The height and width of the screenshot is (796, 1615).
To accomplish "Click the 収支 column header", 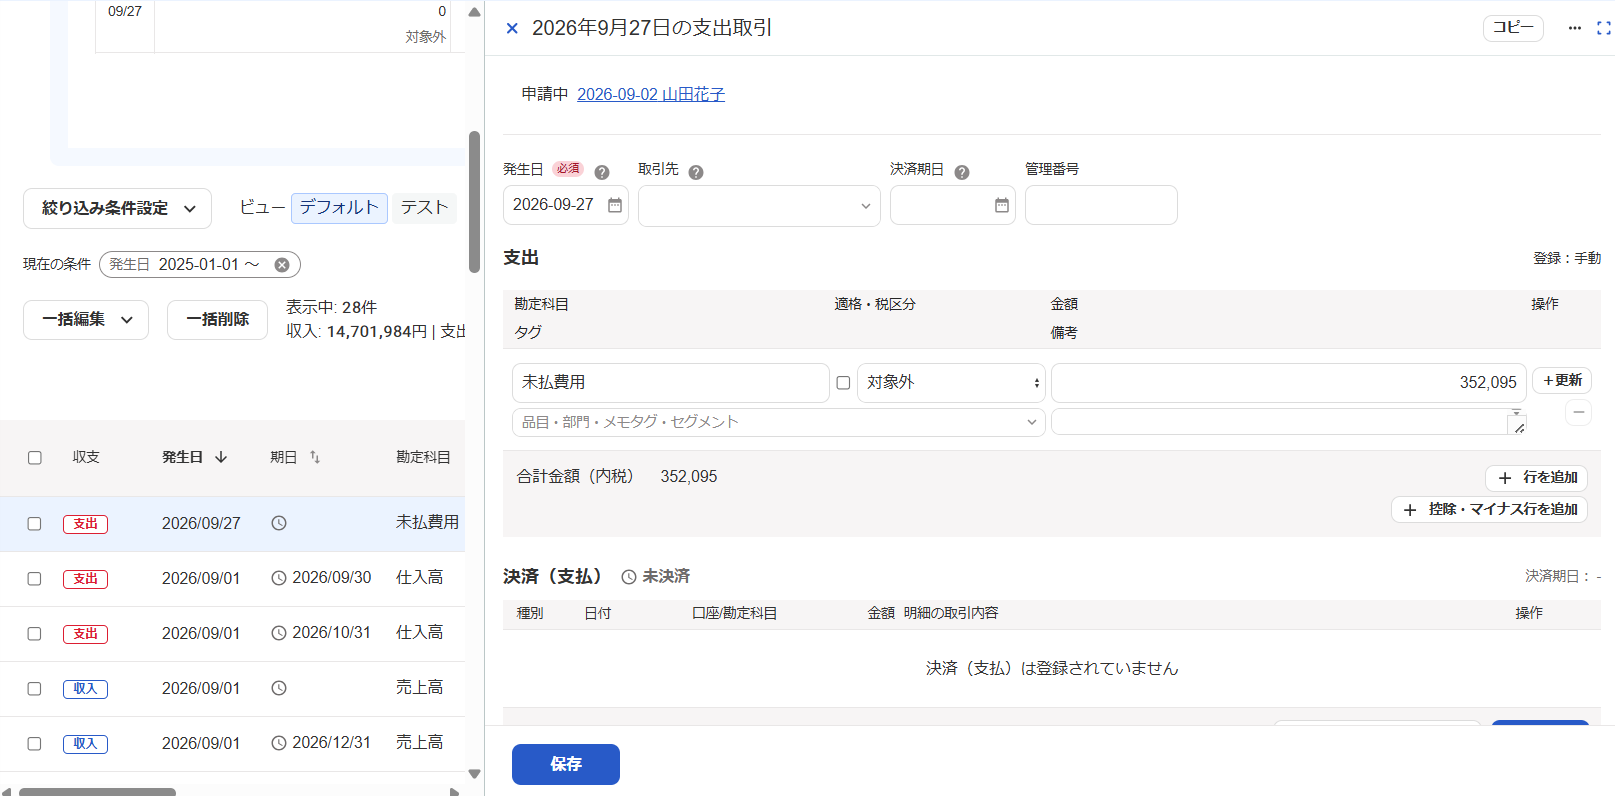I will (86, 457).
